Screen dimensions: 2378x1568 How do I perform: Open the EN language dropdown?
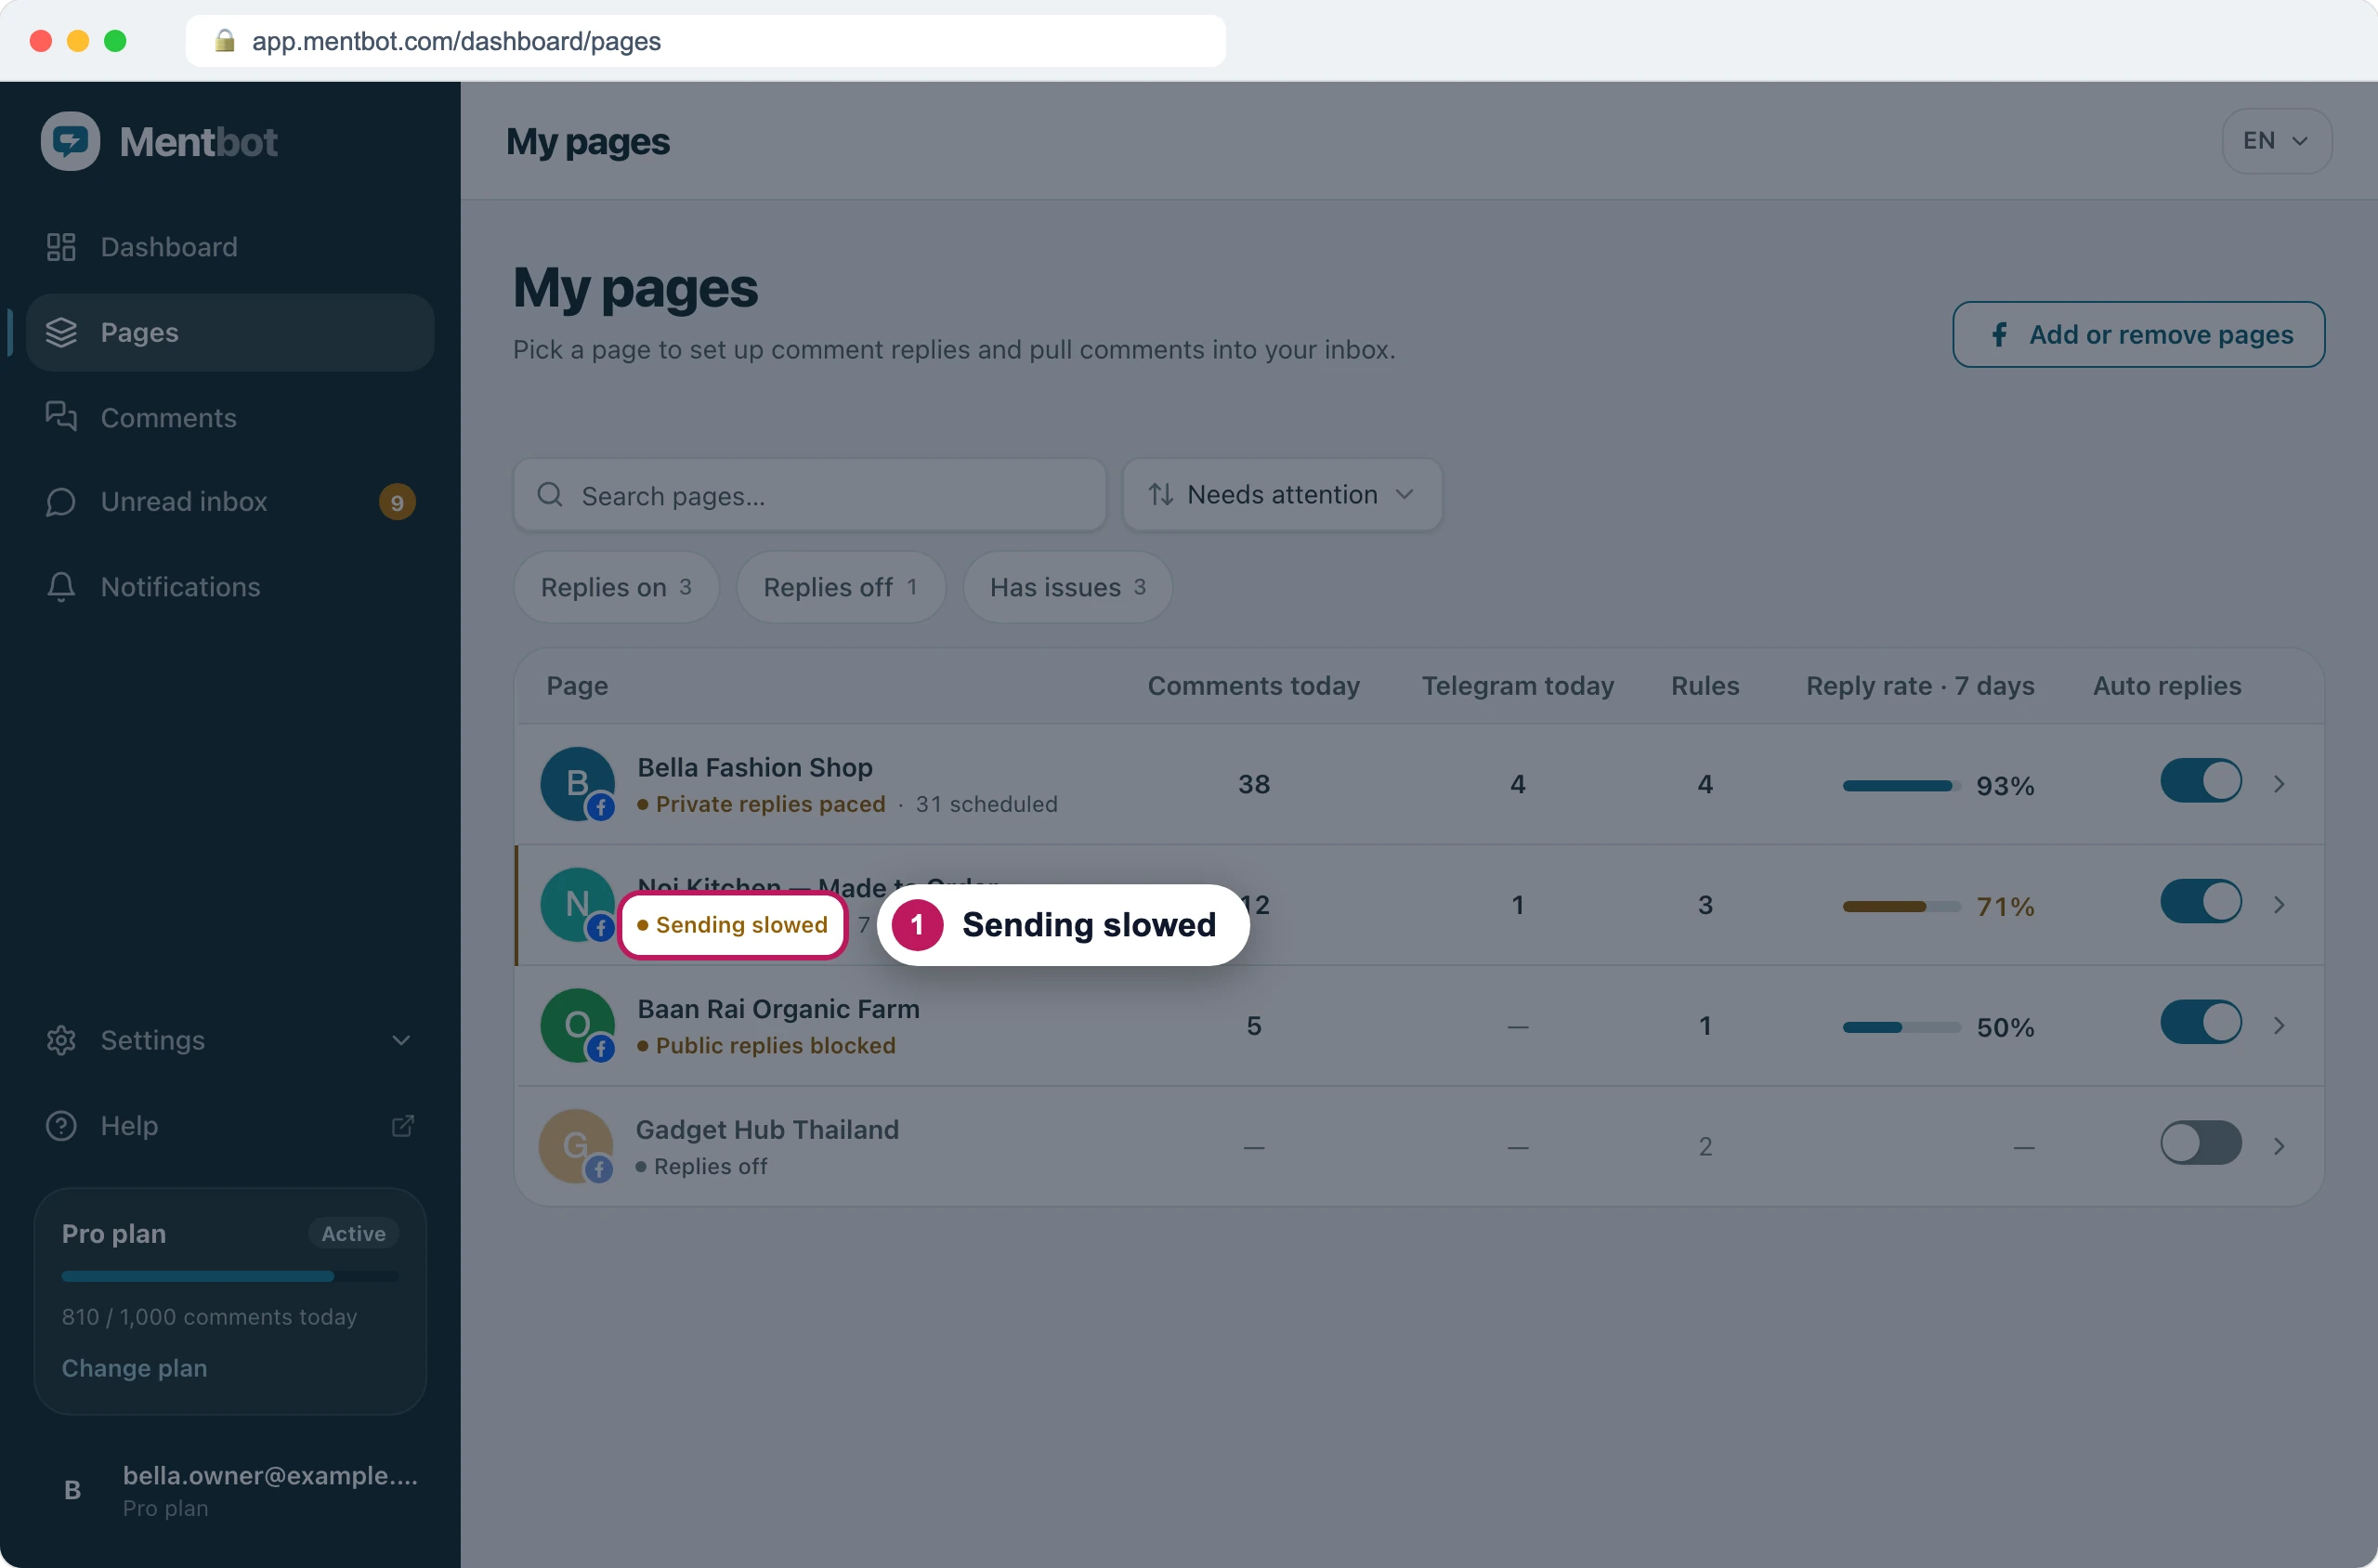(x=2276, y=141)
